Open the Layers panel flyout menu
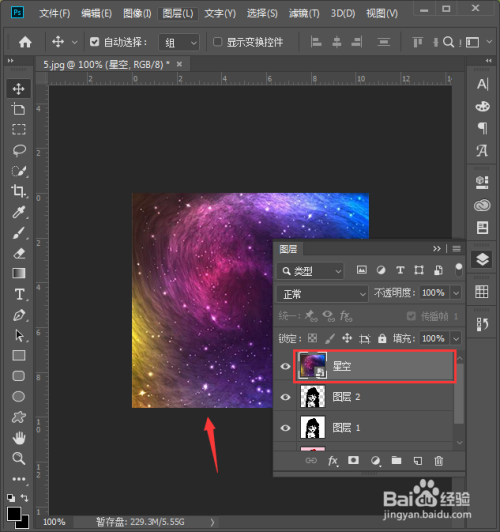Screen dimensions: 500x532 (x=456, y=249)
